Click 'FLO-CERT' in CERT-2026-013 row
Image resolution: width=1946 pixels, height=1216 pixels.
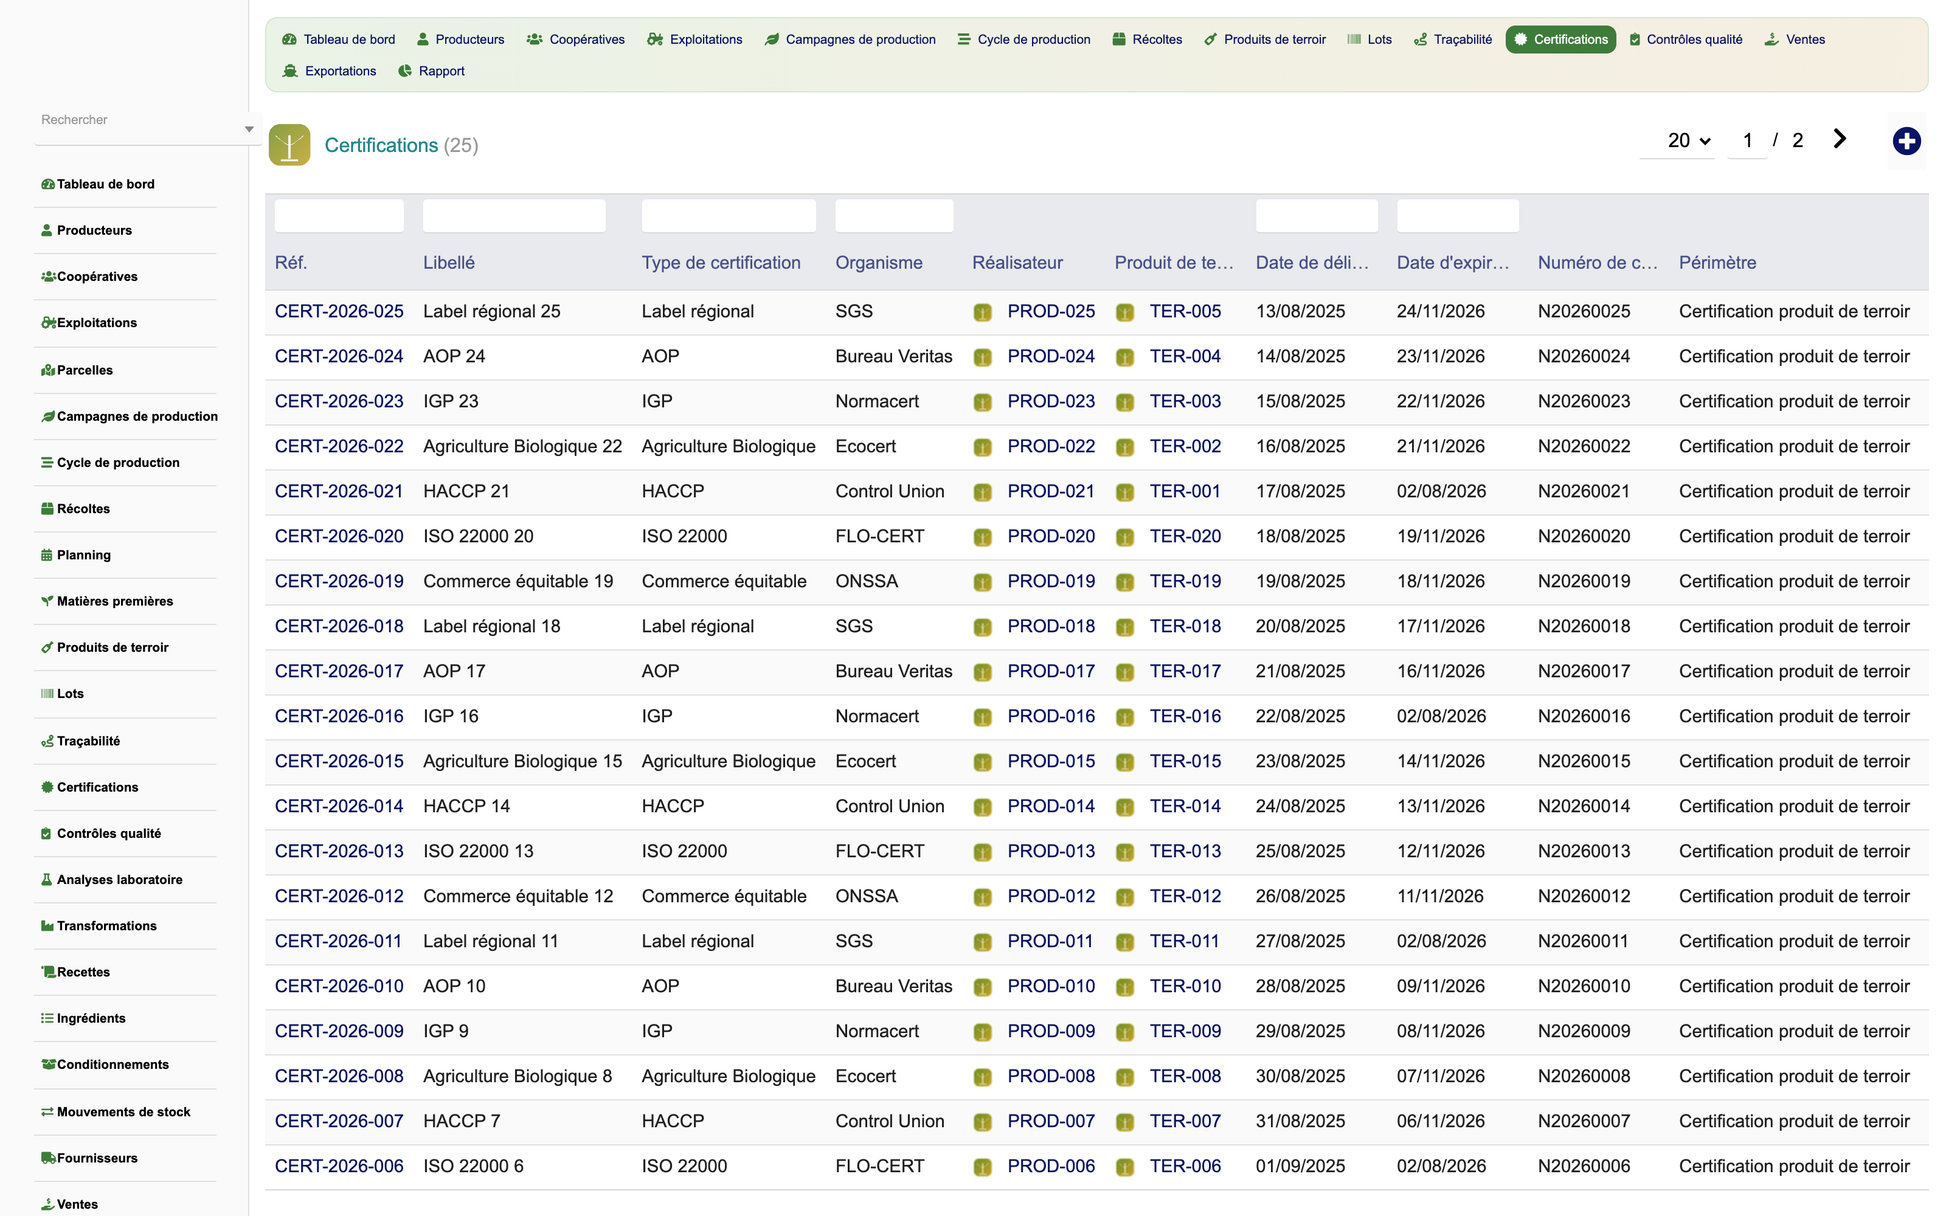880,852
